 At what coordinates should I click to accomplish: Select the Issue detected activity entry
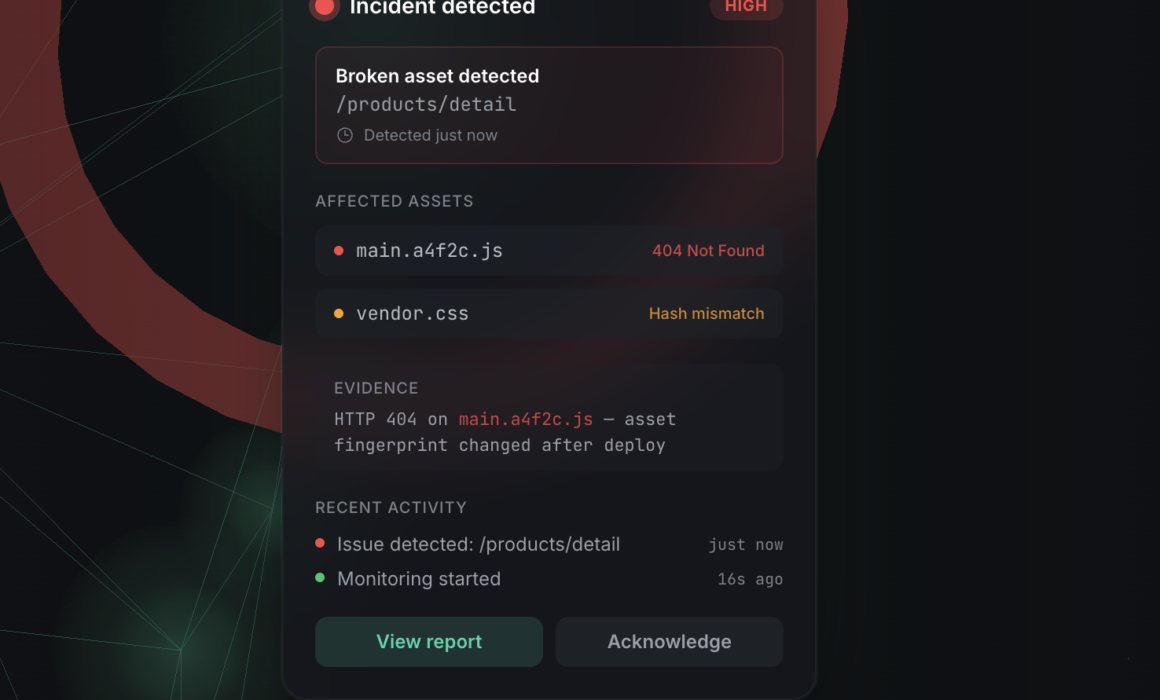[549, 545]
